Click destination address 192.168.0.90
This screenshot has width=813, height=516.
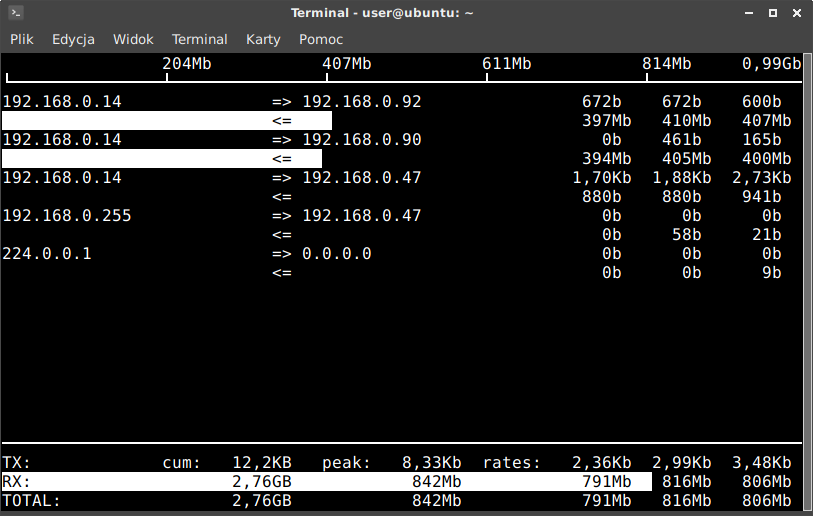361,140
